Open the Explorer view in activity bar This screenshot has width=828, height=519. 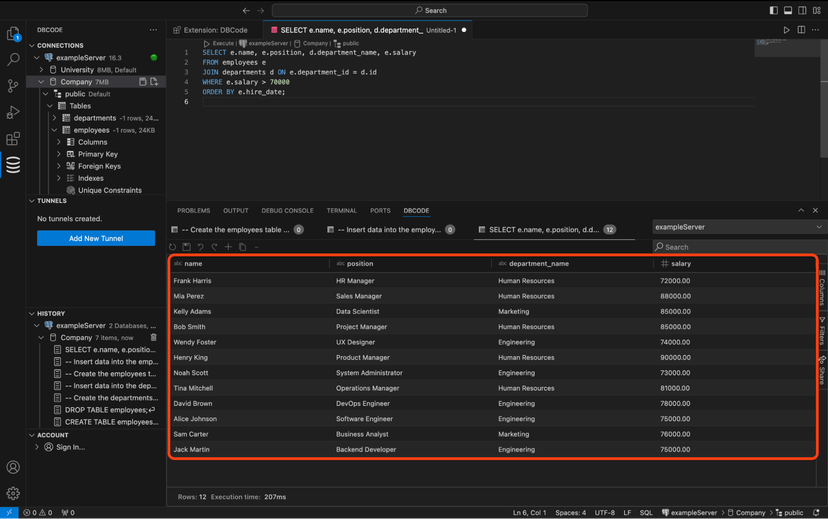[x=13, y=34]
